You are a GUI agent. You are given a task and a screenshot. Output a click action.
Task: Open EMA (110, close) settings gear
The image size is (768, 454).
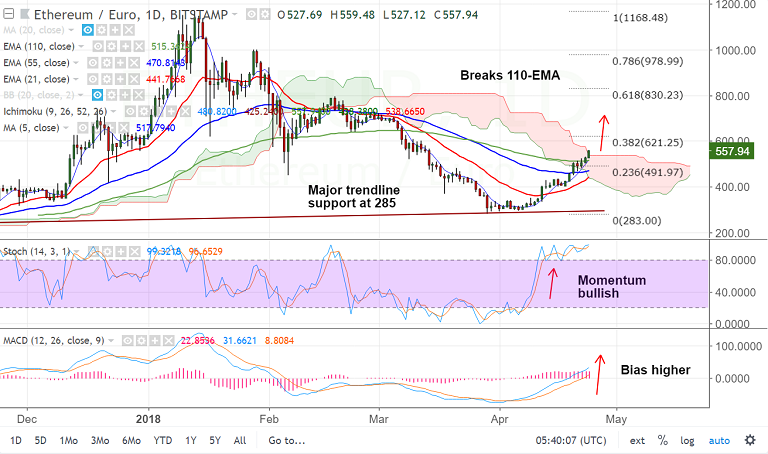[x=112, y=47]
